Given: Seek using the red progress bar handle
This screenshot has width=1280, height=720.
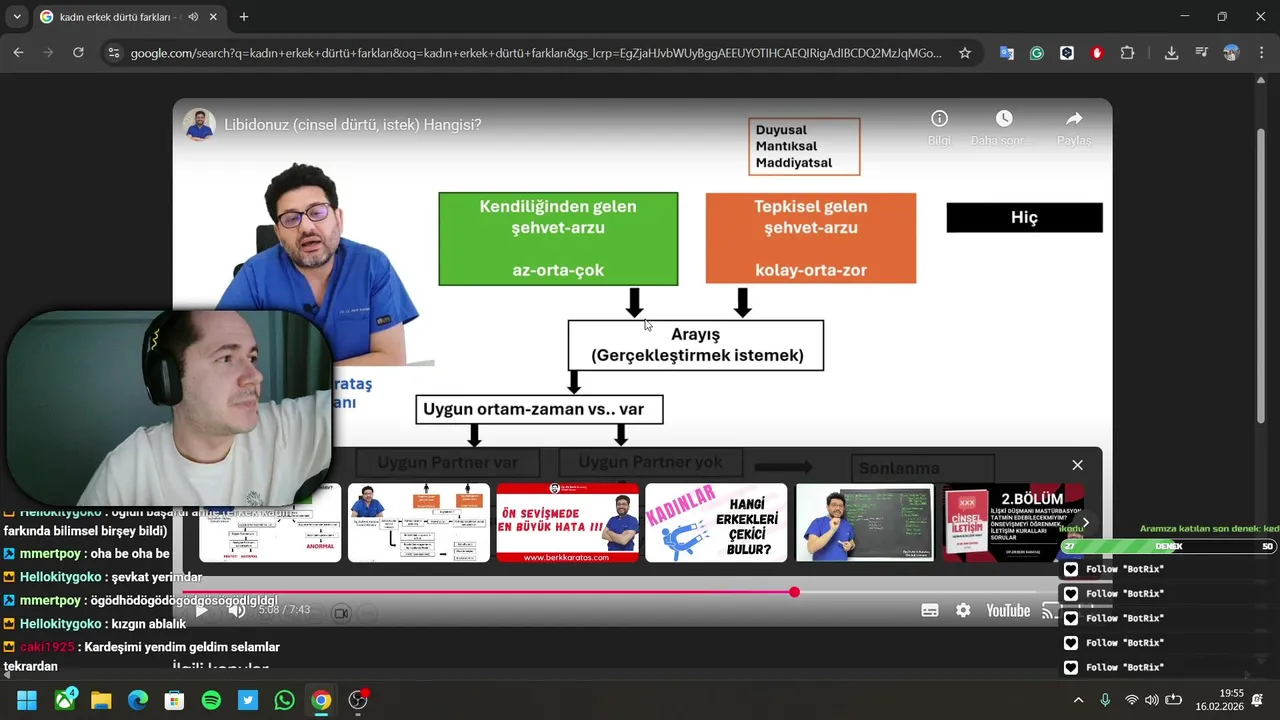Looking at the screenshot, I should (x=794, y=592).
